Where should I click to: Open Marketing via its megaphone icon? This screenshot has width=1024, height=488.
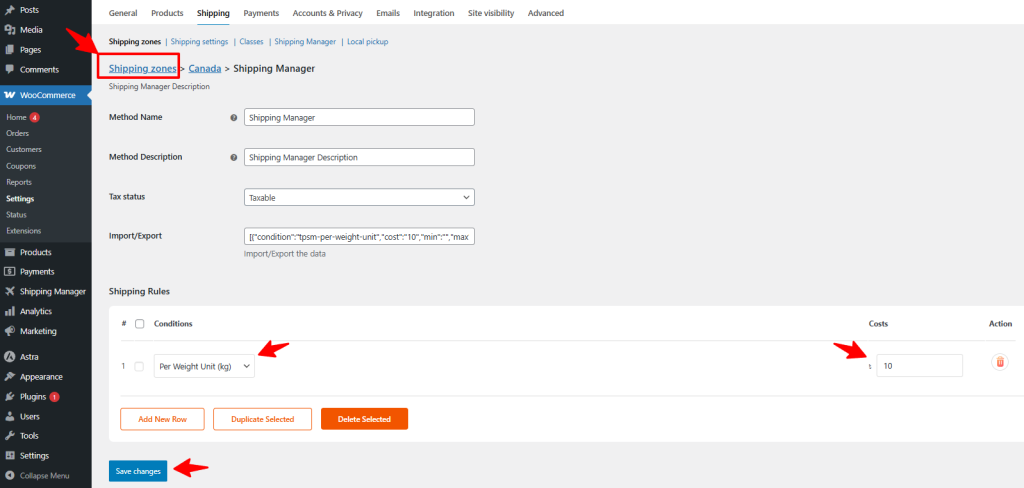(x=10, y=331)
